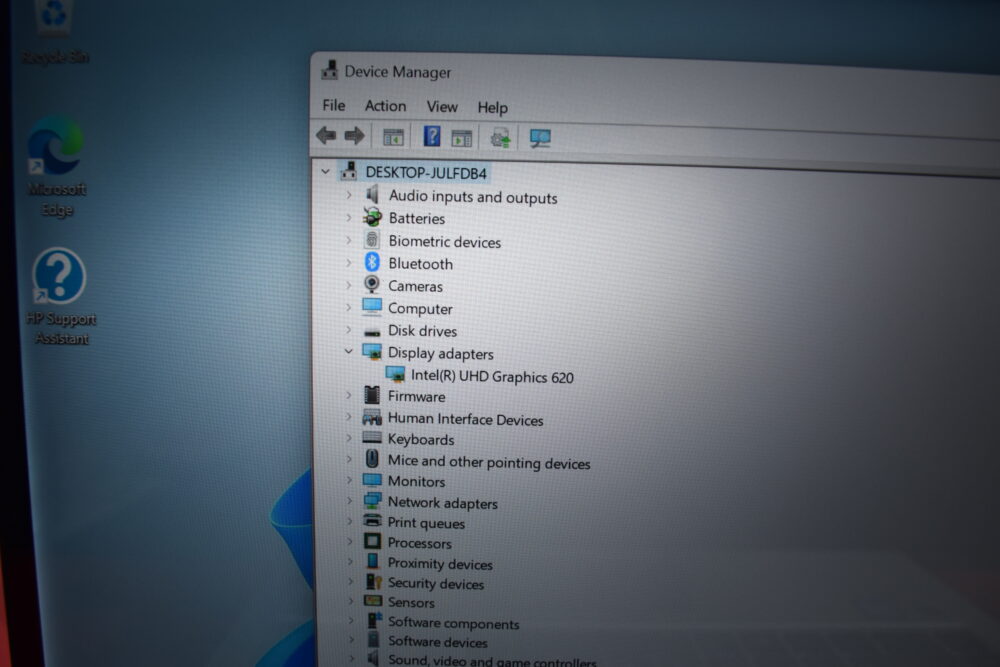
Task: Select the Sensors label
Action: 411,603
